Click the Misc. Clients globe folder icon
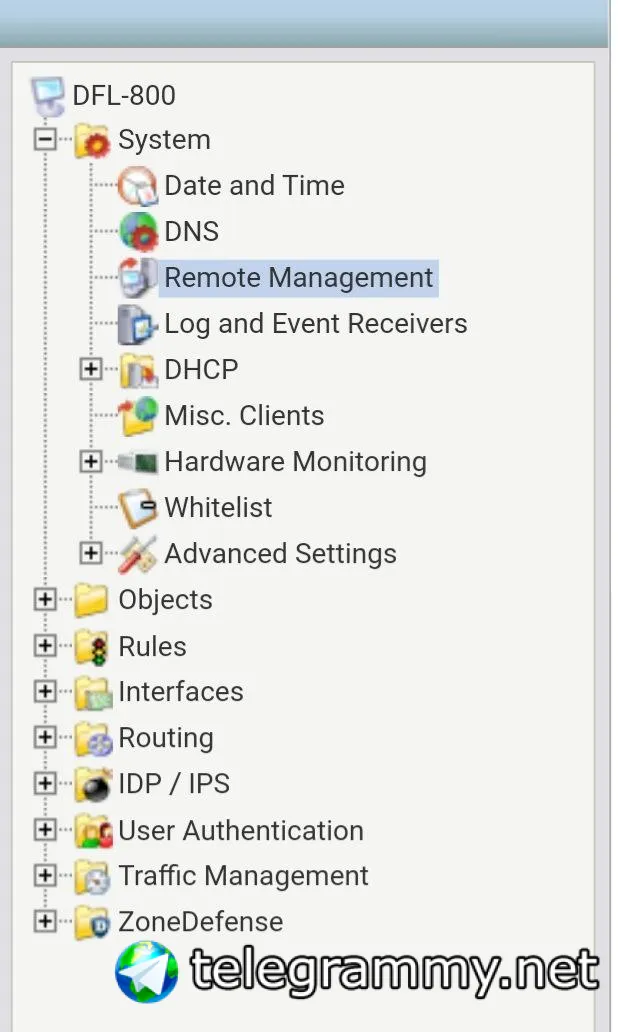 pos(138,416)
